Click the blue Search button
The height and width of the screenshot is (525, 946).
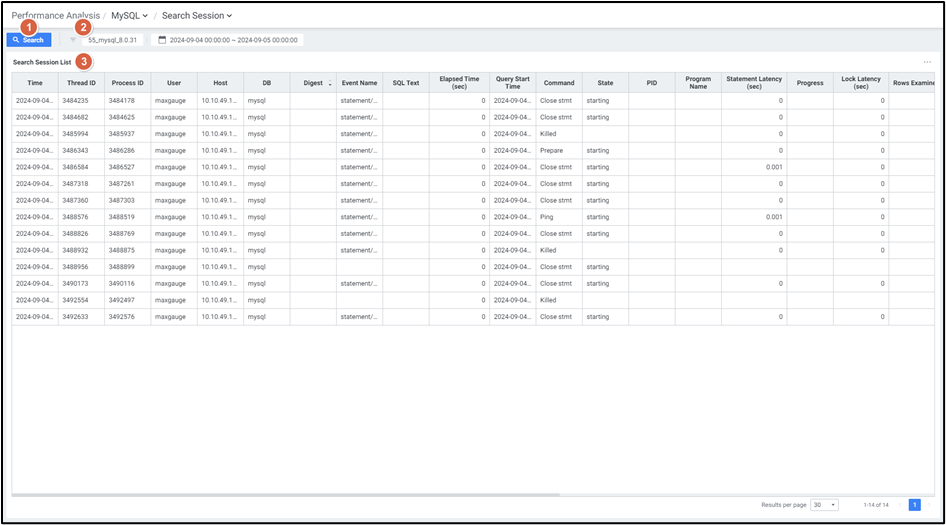point(29,40)
